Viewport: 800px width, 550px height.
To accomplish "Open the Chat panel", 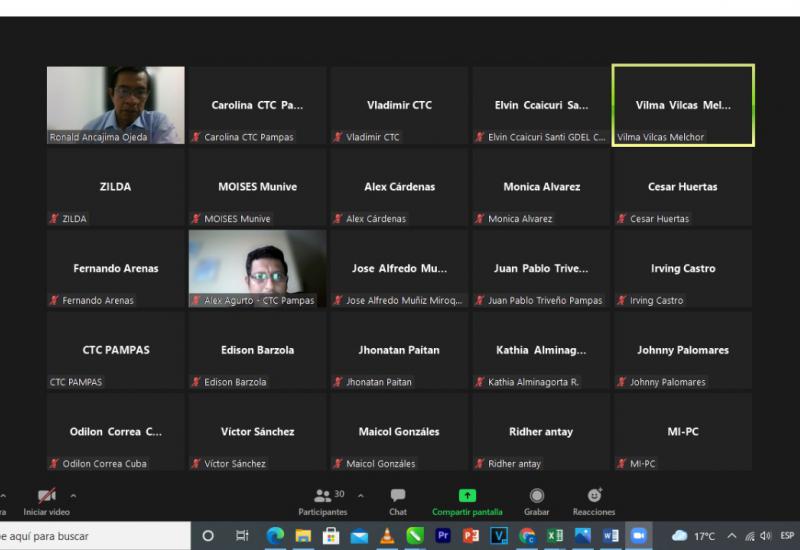I will tap(398, 501).
